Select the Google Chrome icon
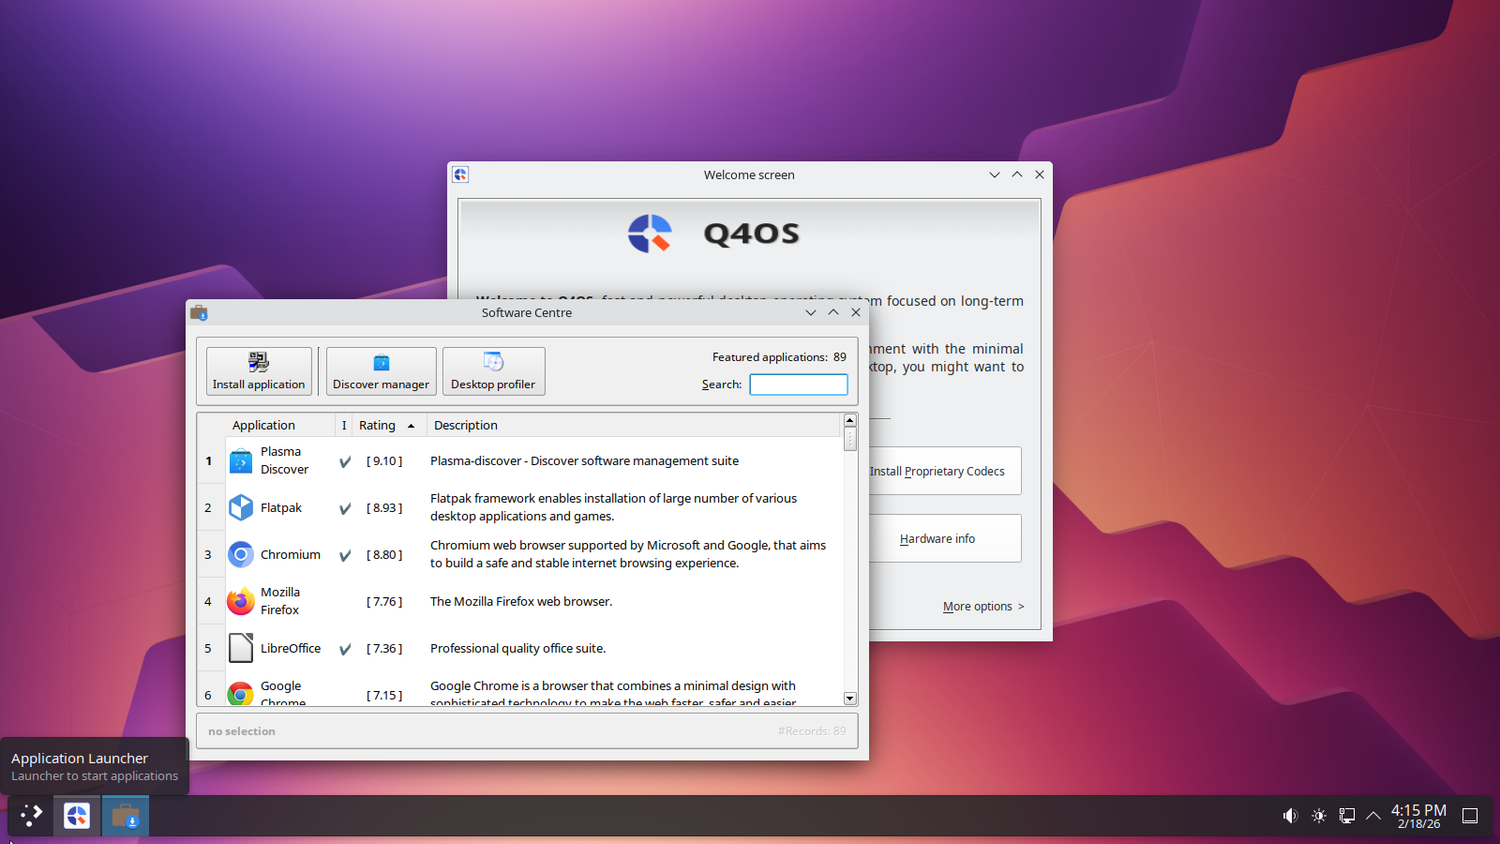The width and height of the screenshot is (1500, 844). coord(241,694)
